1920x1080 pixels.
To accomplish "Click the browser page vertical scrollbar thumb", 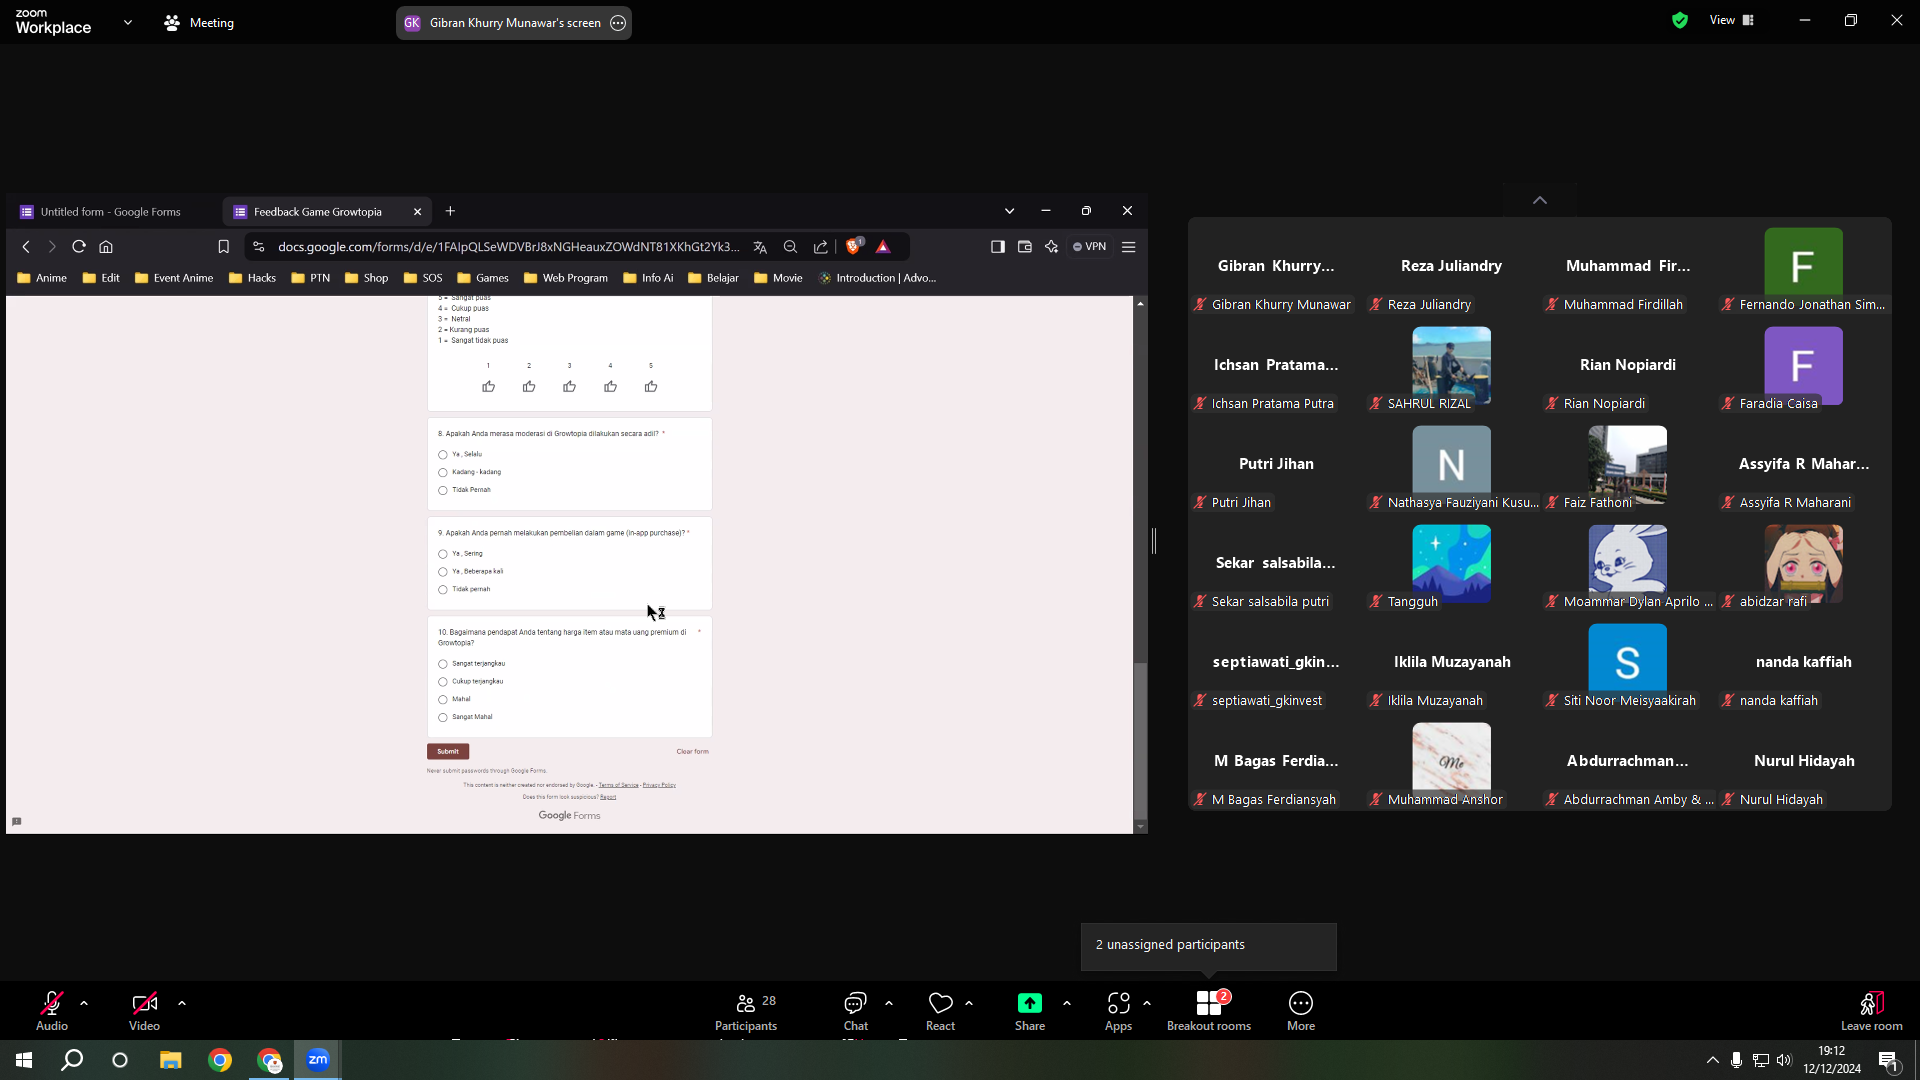I will click(1140, 740).
